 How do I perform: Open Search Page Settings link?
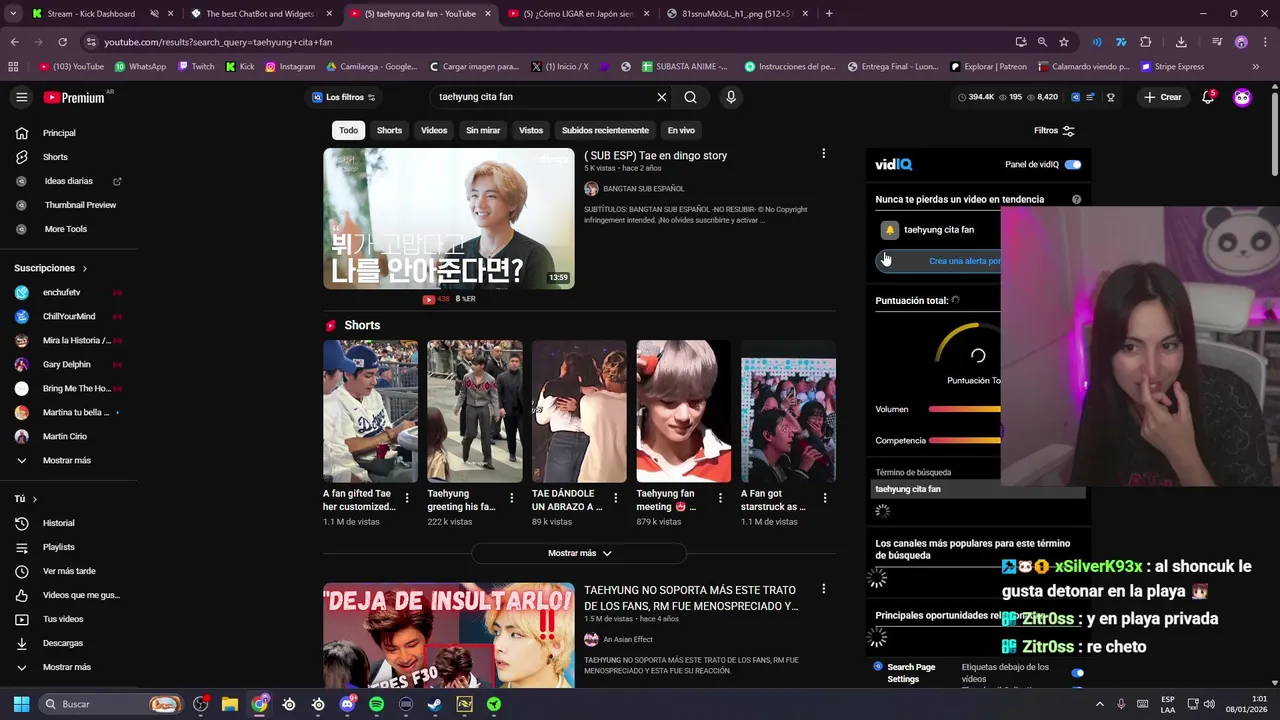910,673
